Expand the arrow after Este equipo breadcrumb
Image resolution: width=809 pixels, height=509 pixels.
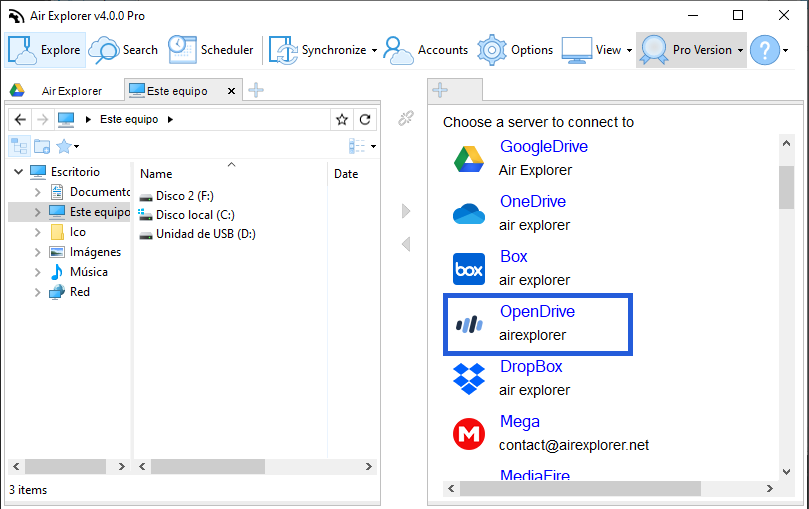click(x=170, y=120)
